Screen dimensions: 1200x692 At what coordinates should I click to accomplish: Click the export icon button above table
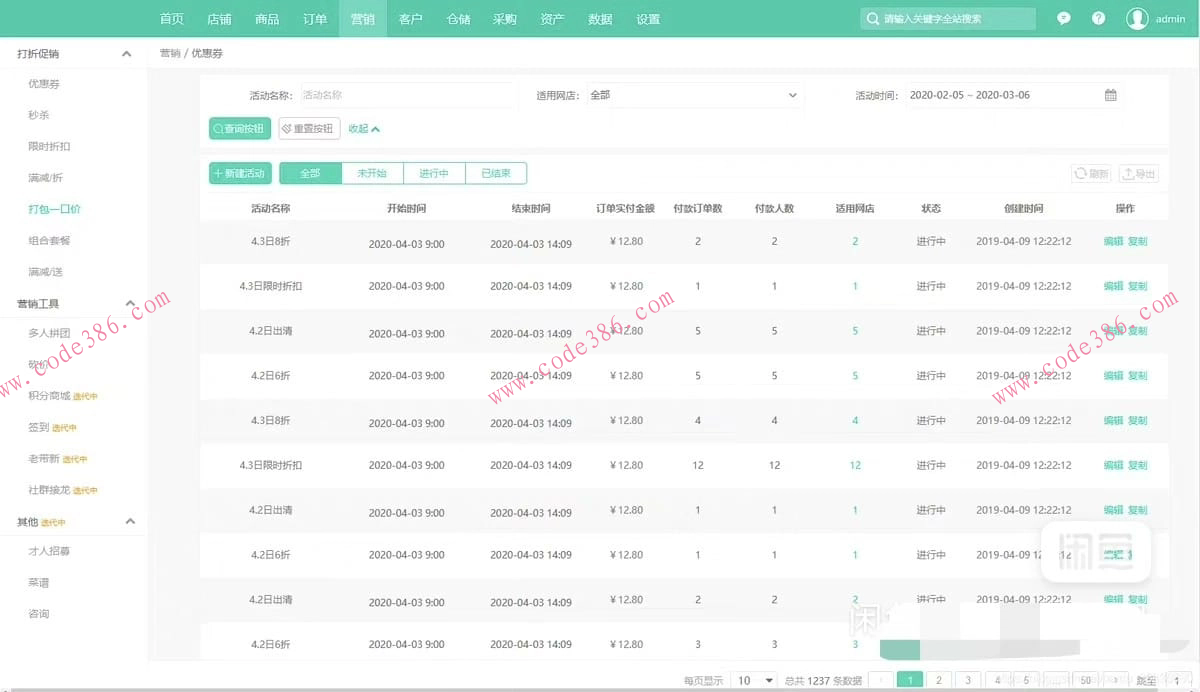1138,174
